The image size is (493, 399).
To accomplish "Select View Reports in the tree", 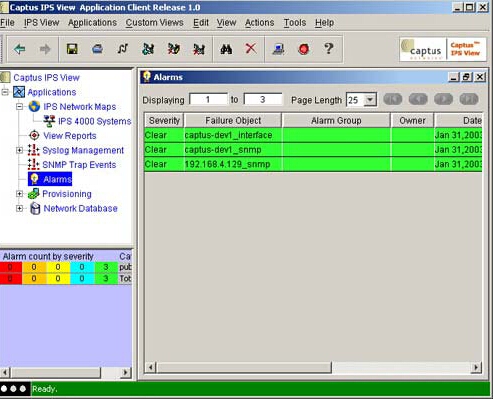I will (x=70, y=136).
